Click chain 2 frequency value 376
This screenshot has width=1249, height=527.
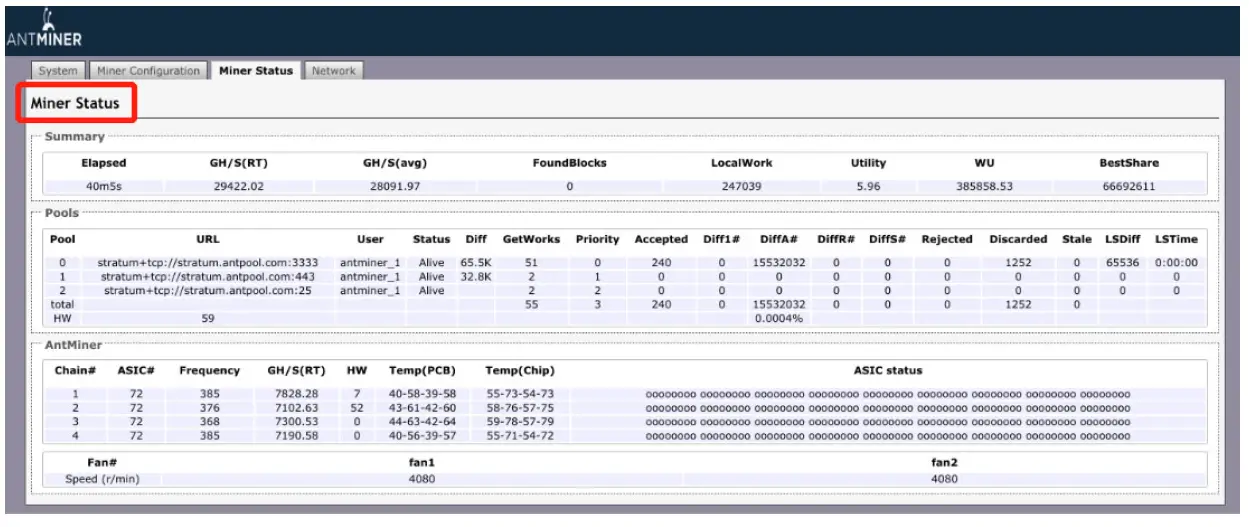[209, 408]
